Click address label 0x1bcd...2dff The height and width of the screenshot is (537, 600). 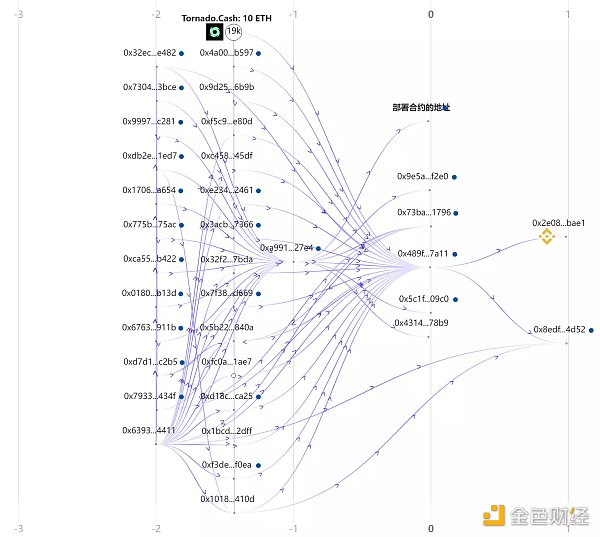point(226,431)
